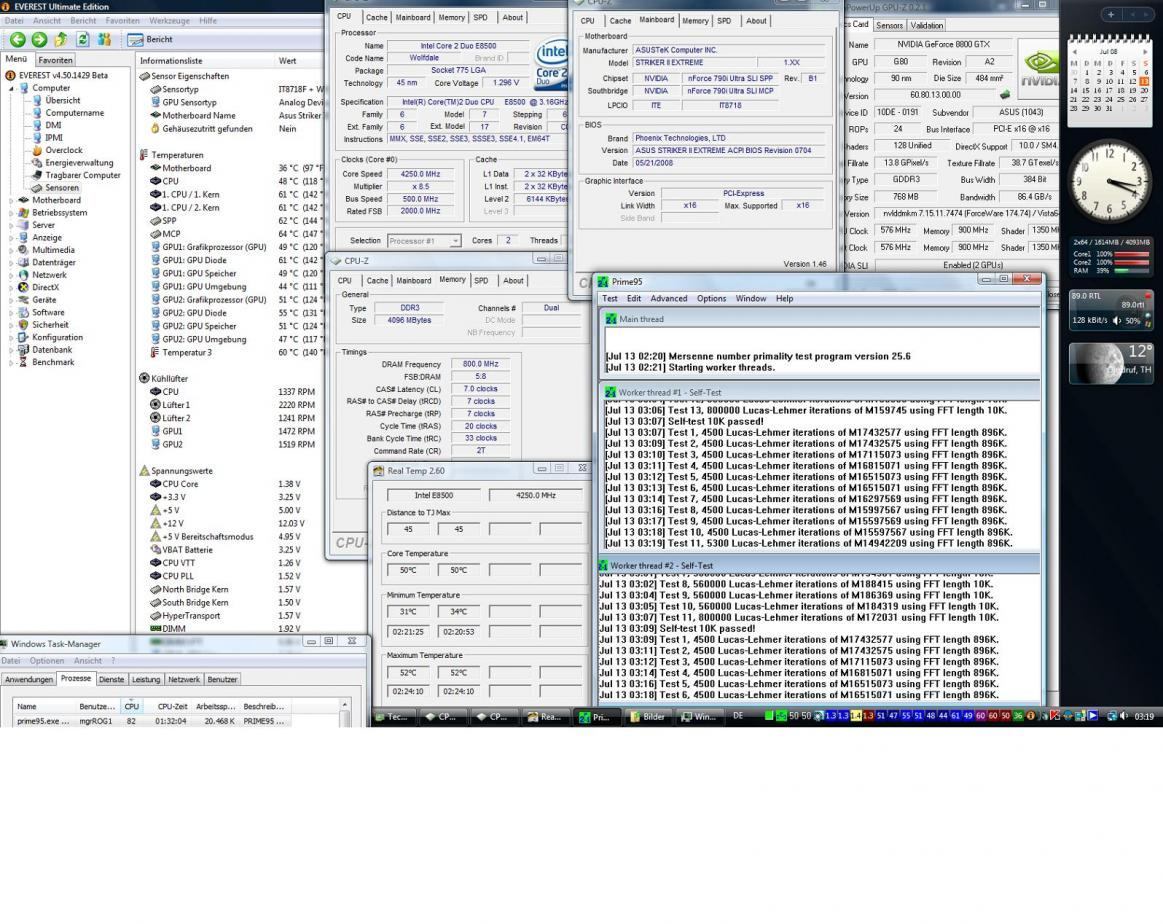
Task: Click Spannungswerte warning icon in EVEREST list
Action: point(144,471)
